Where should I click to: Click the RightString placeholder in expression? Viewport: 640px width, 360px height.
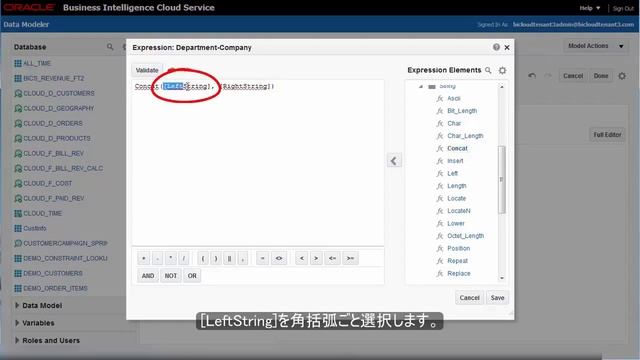click(x=245, y=87)
